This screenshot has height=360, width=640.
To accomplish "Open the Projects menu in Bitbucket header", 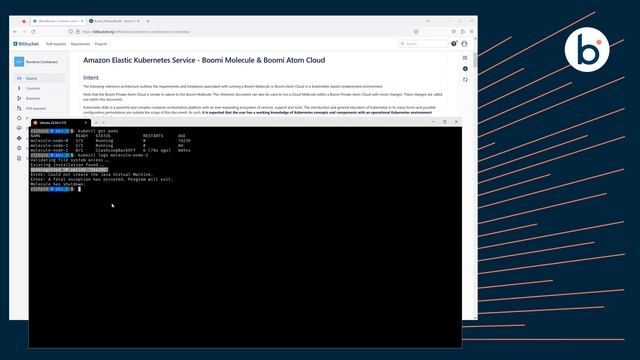I will (101, 44).
